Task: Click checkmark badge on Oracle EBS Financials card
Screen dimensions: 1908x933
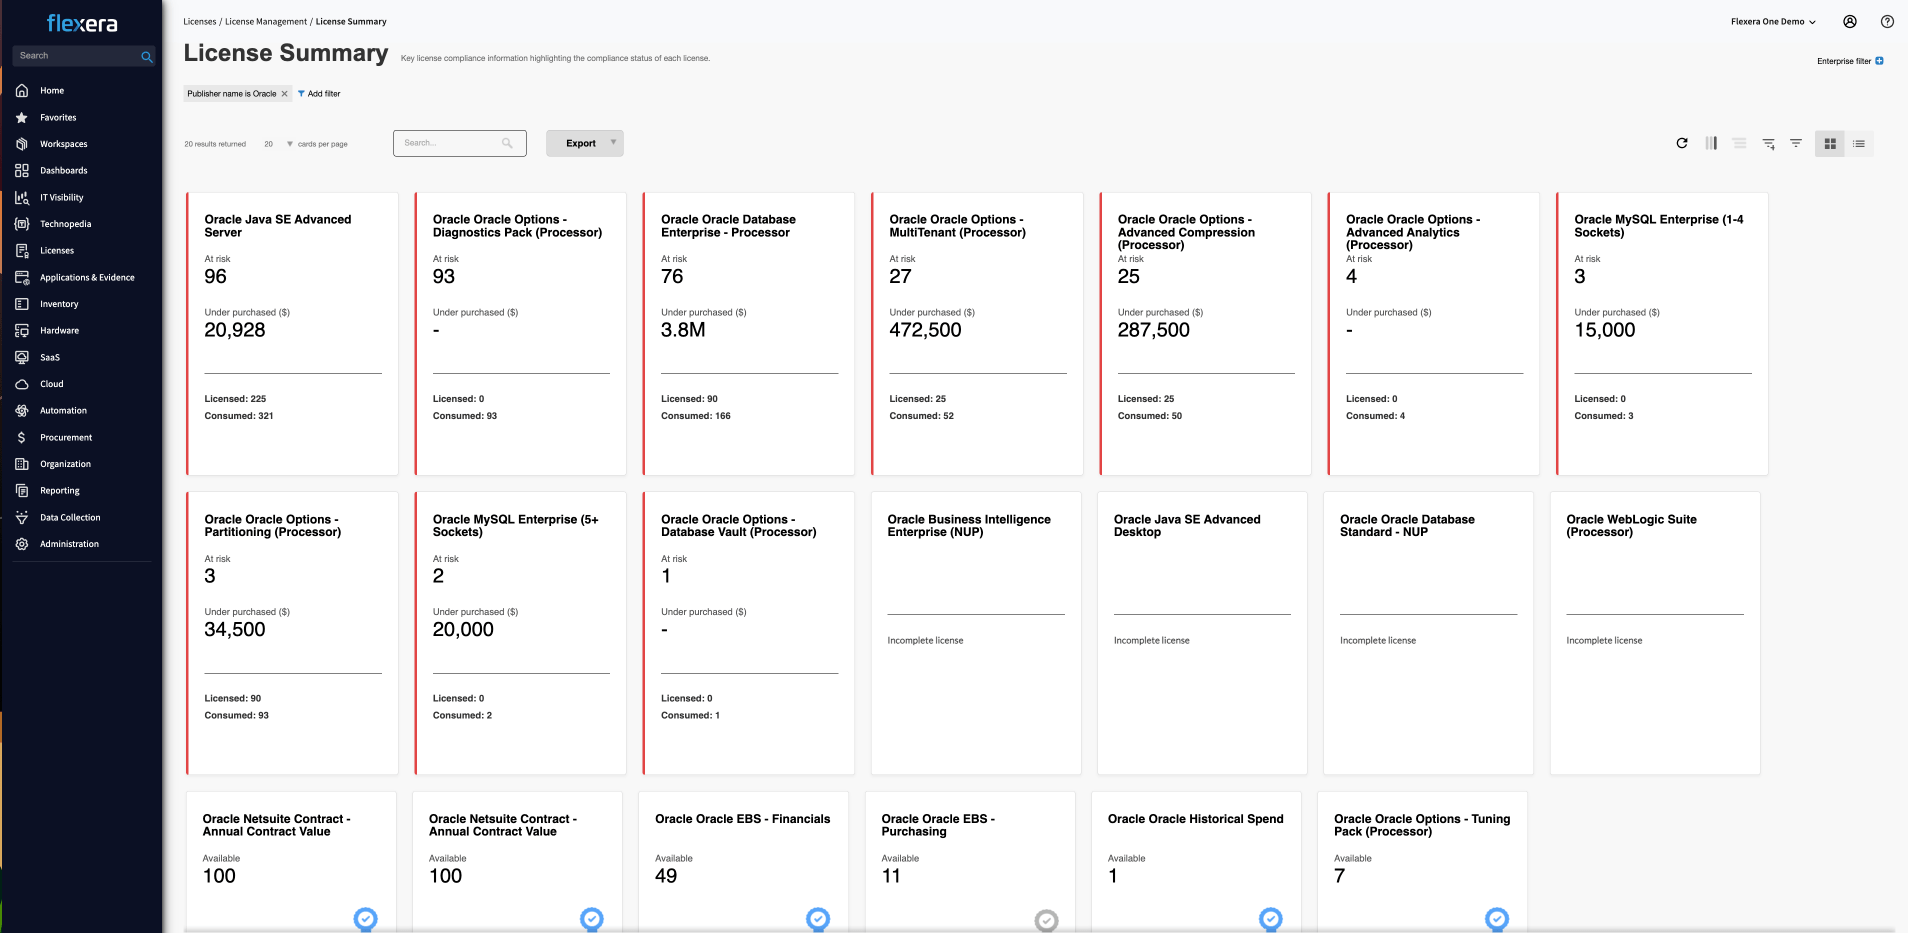Action: pos(818,918)
